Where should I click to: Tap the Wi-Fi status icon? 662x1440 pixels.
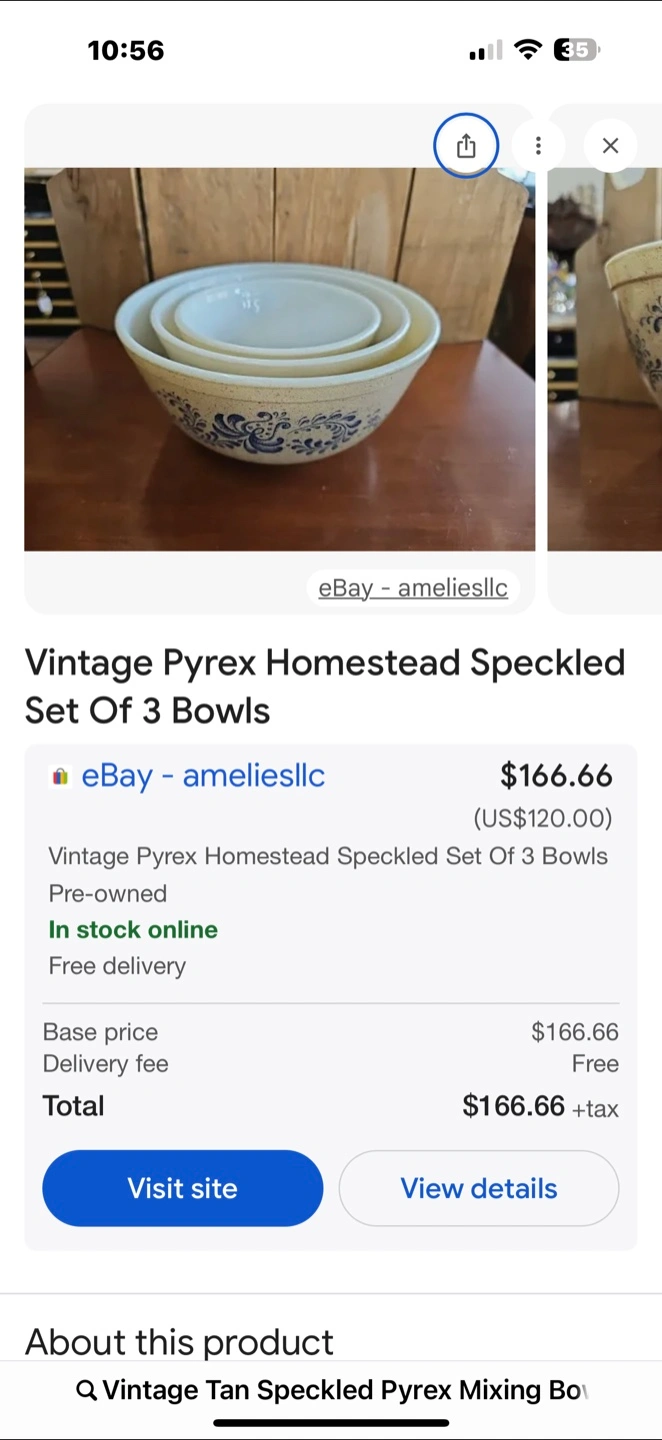coord(528,50)
